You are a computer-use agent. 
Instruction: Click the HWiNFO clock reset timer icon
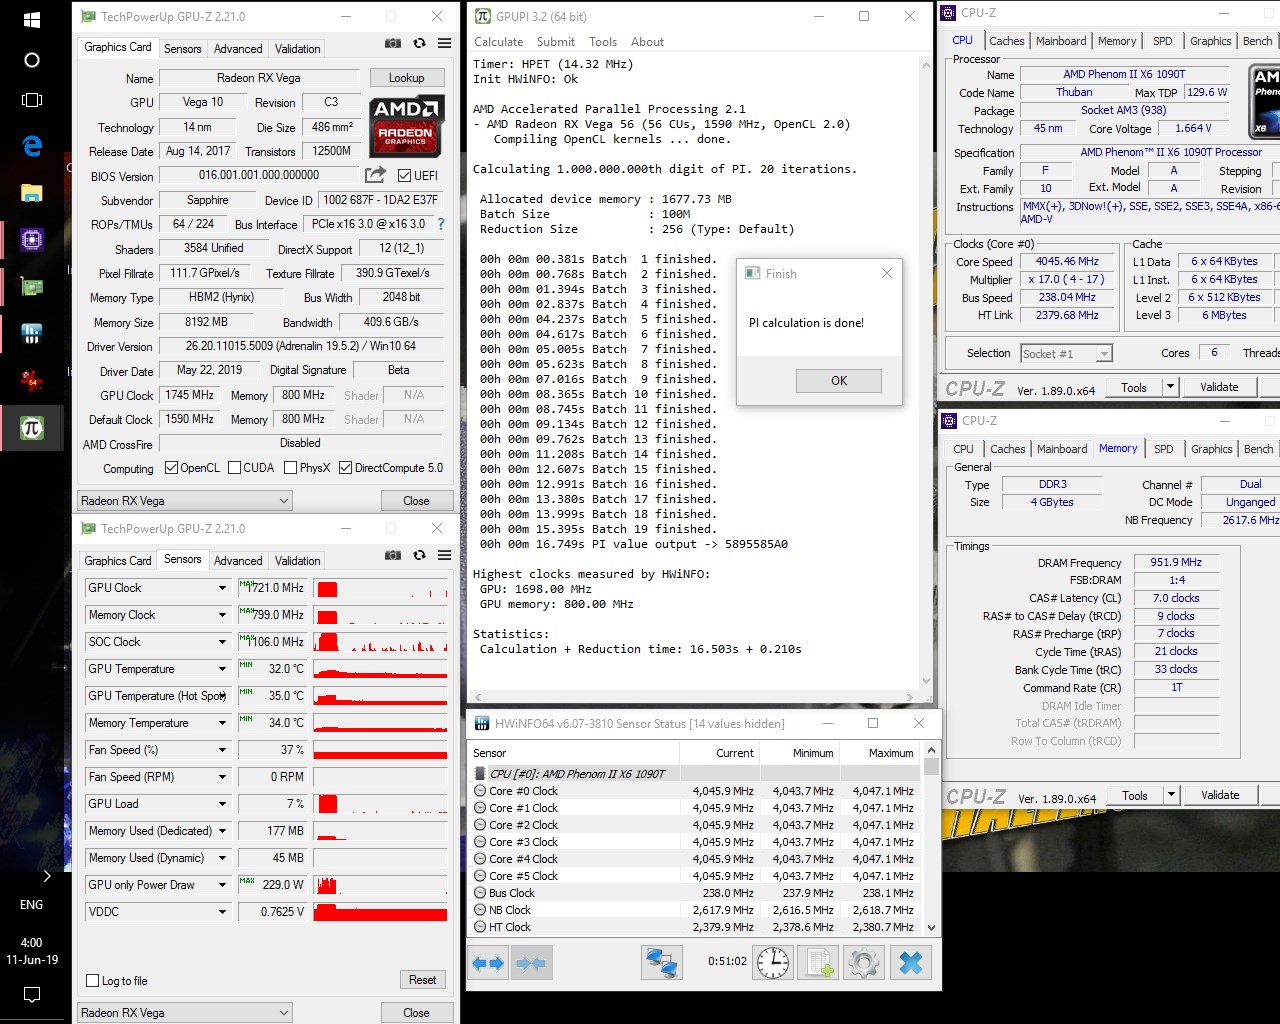point(773,962)
